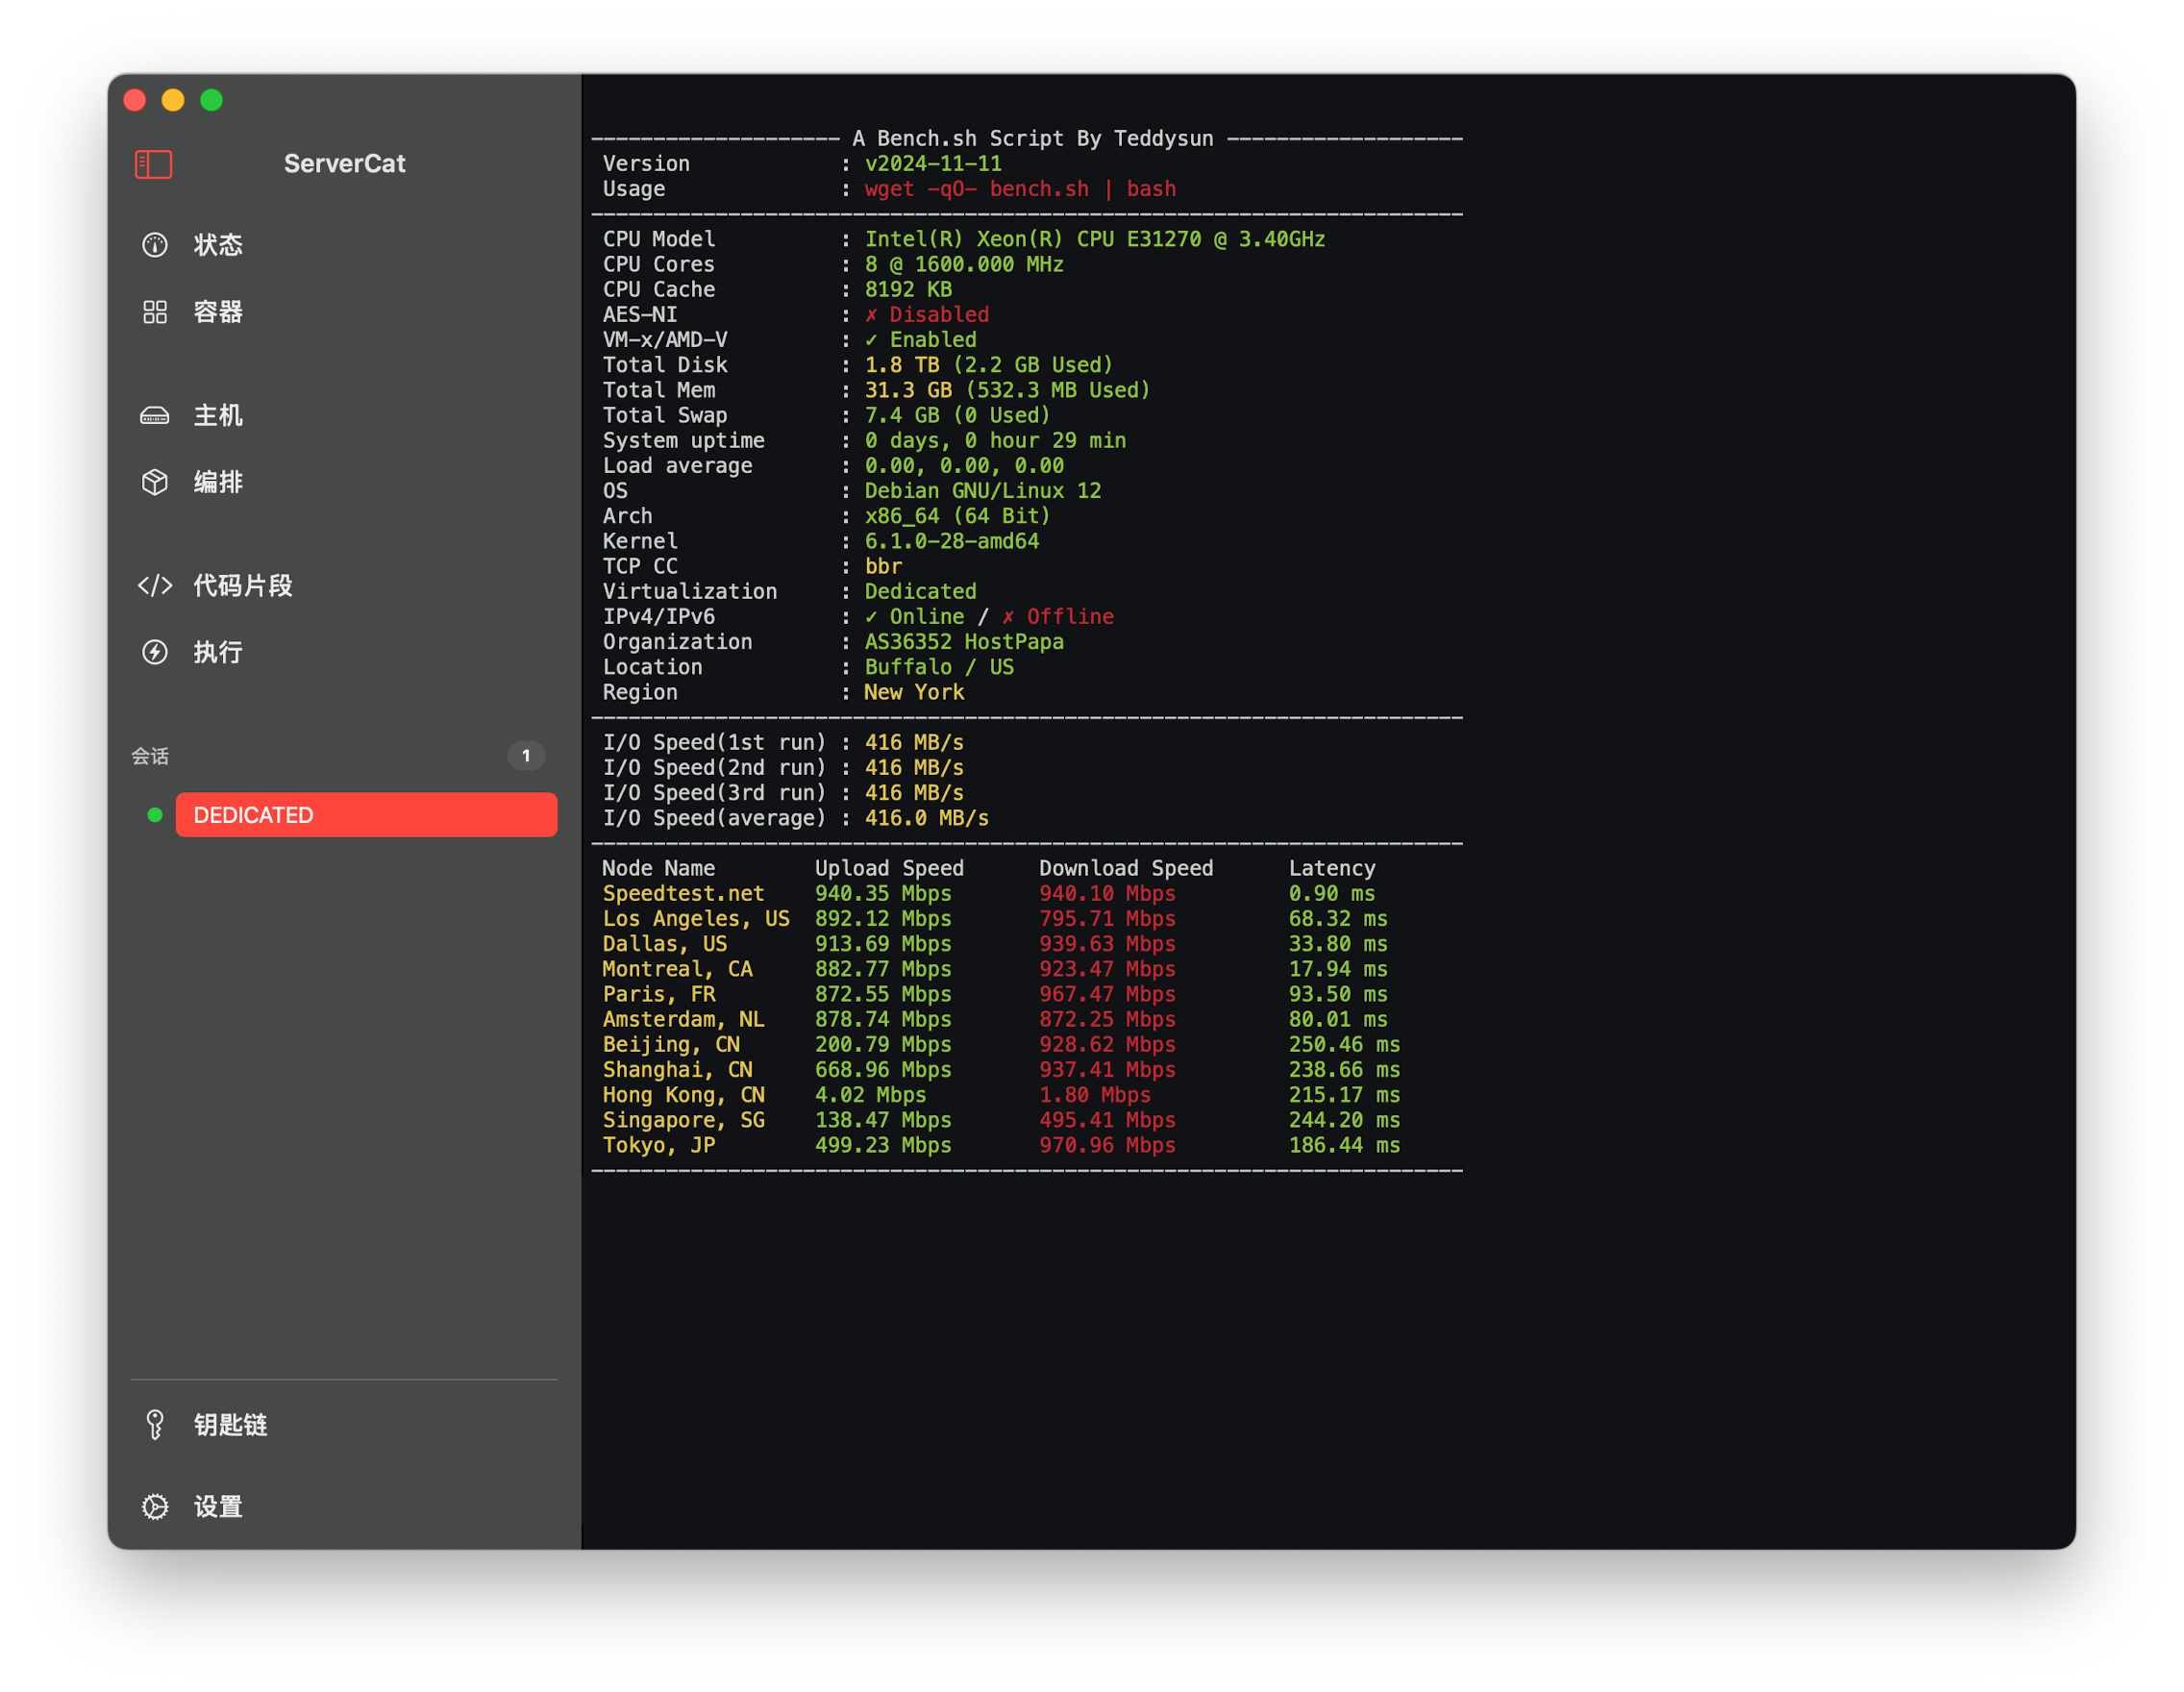Screen dimensions: 2184x1692
Task: Click the 主机 server drive icon
Action: click(x=155, y=415)
